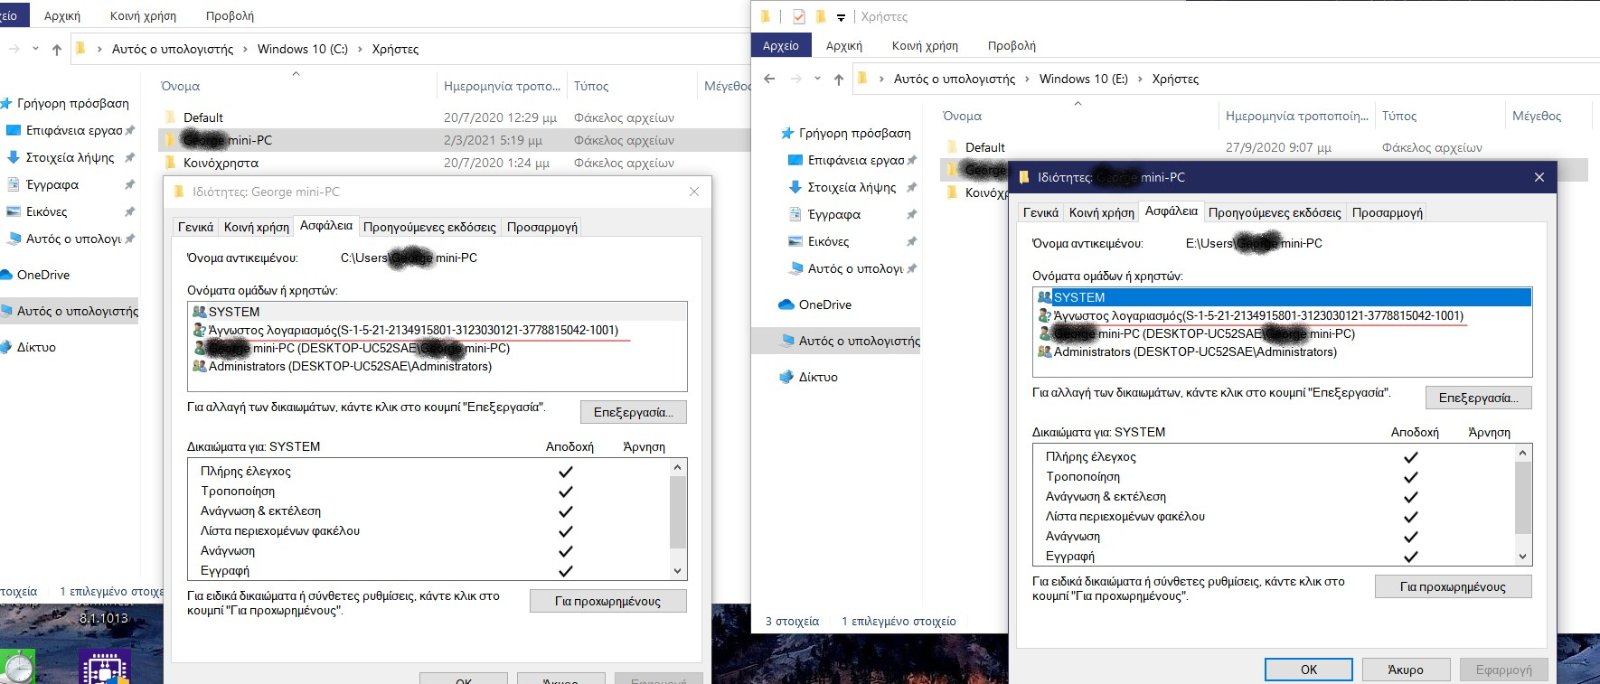Open OneDrive in the C: window sidebar
This screenshot has width=1600, height=684.
tap(43, 275)
